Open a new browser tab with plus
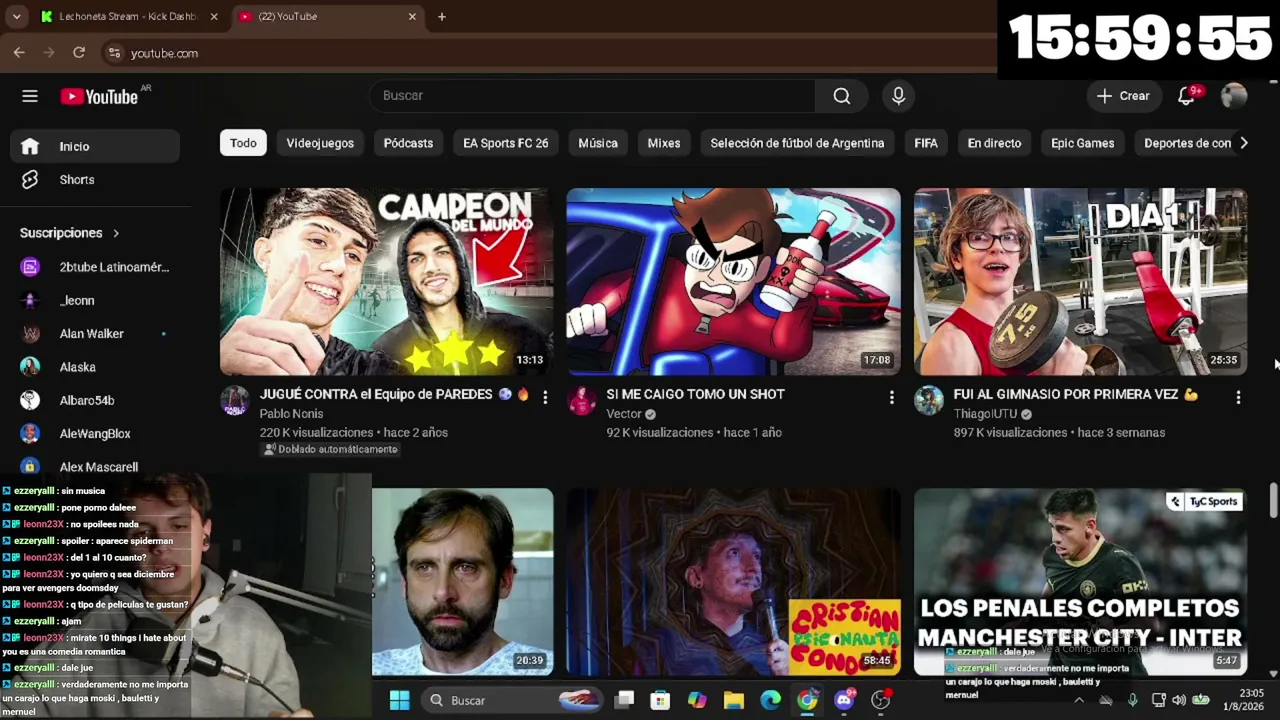Image resolution: width=1280 pixels, height=720 pixels. (x=442, y=17)
